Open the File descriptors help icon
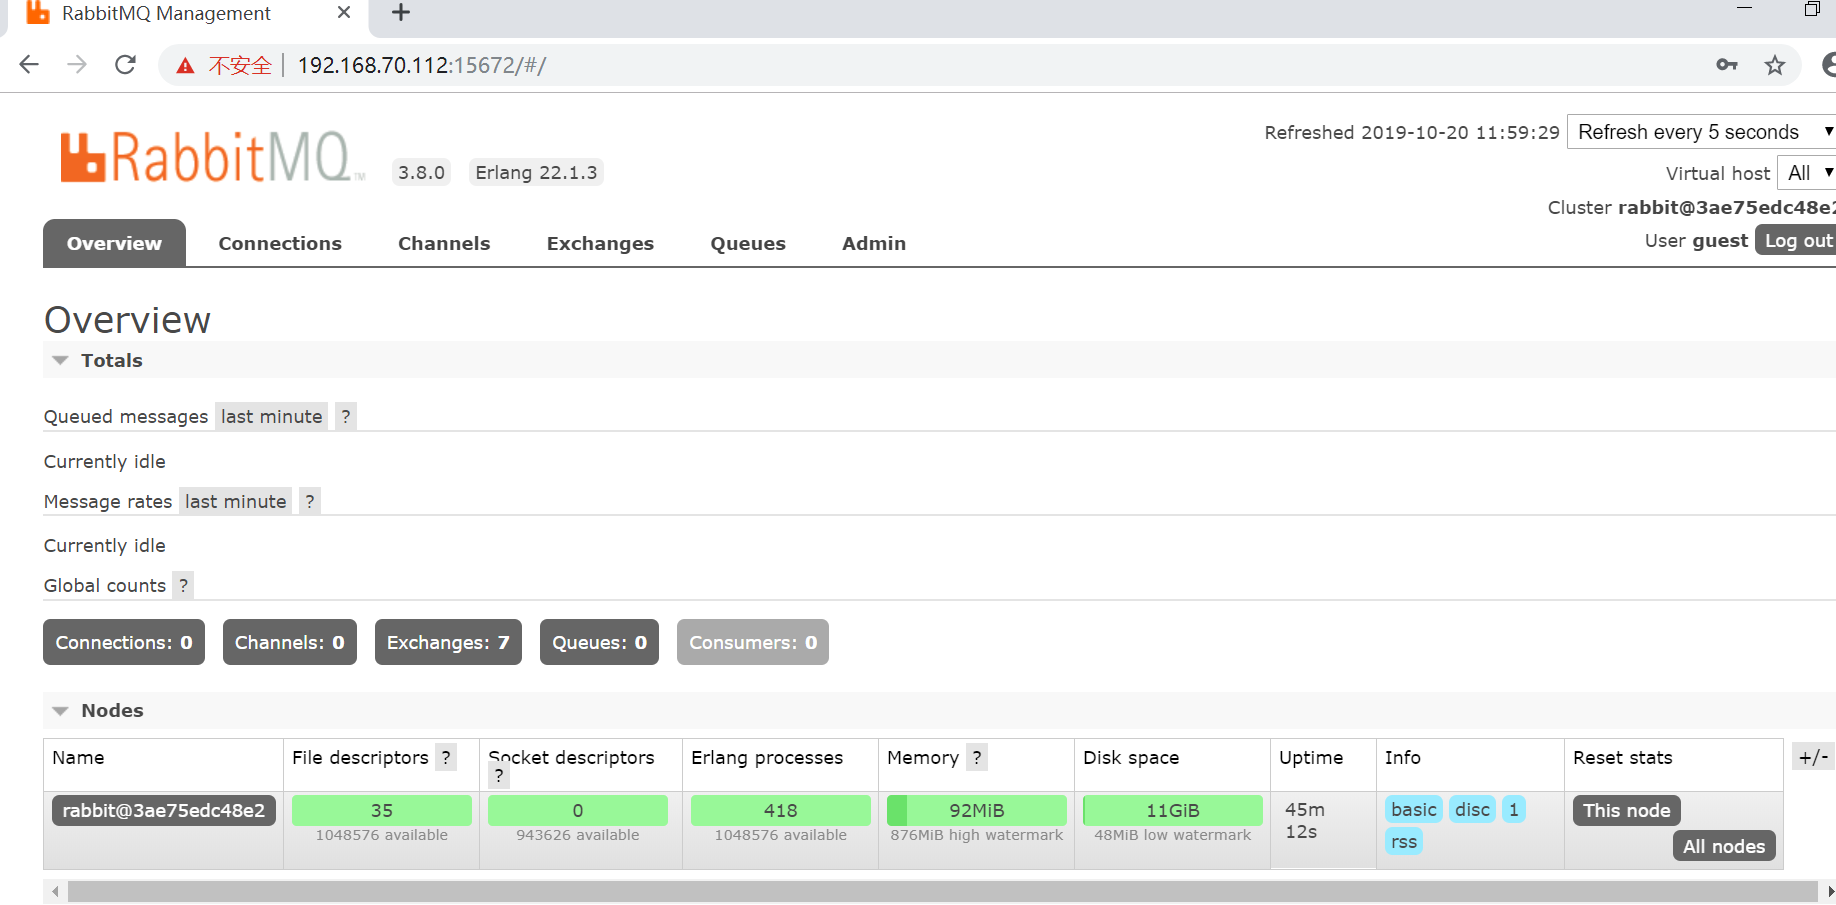This screenshot has width=1836, height=905. click(446, 757)
